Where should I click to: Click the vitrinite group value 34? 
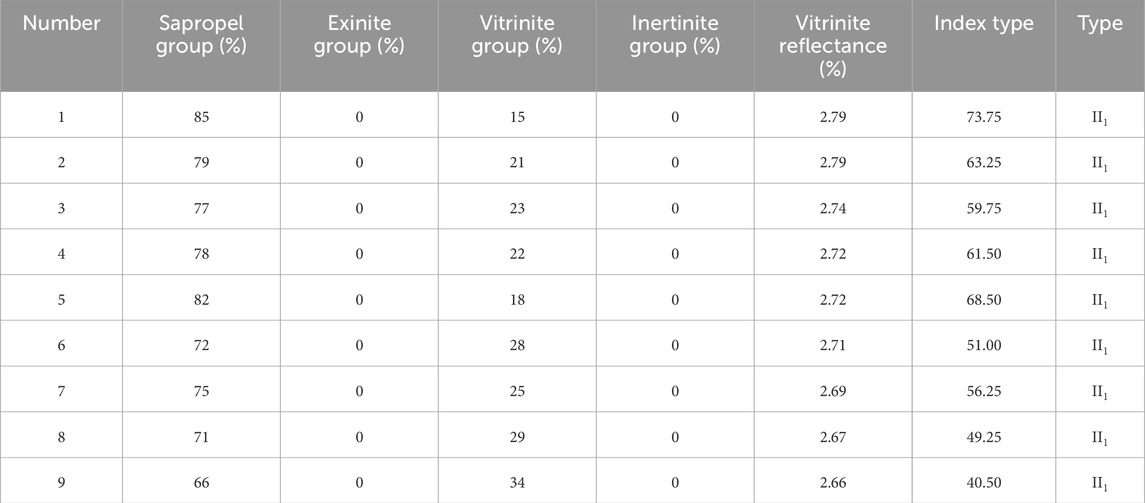(x=517, y=482)
